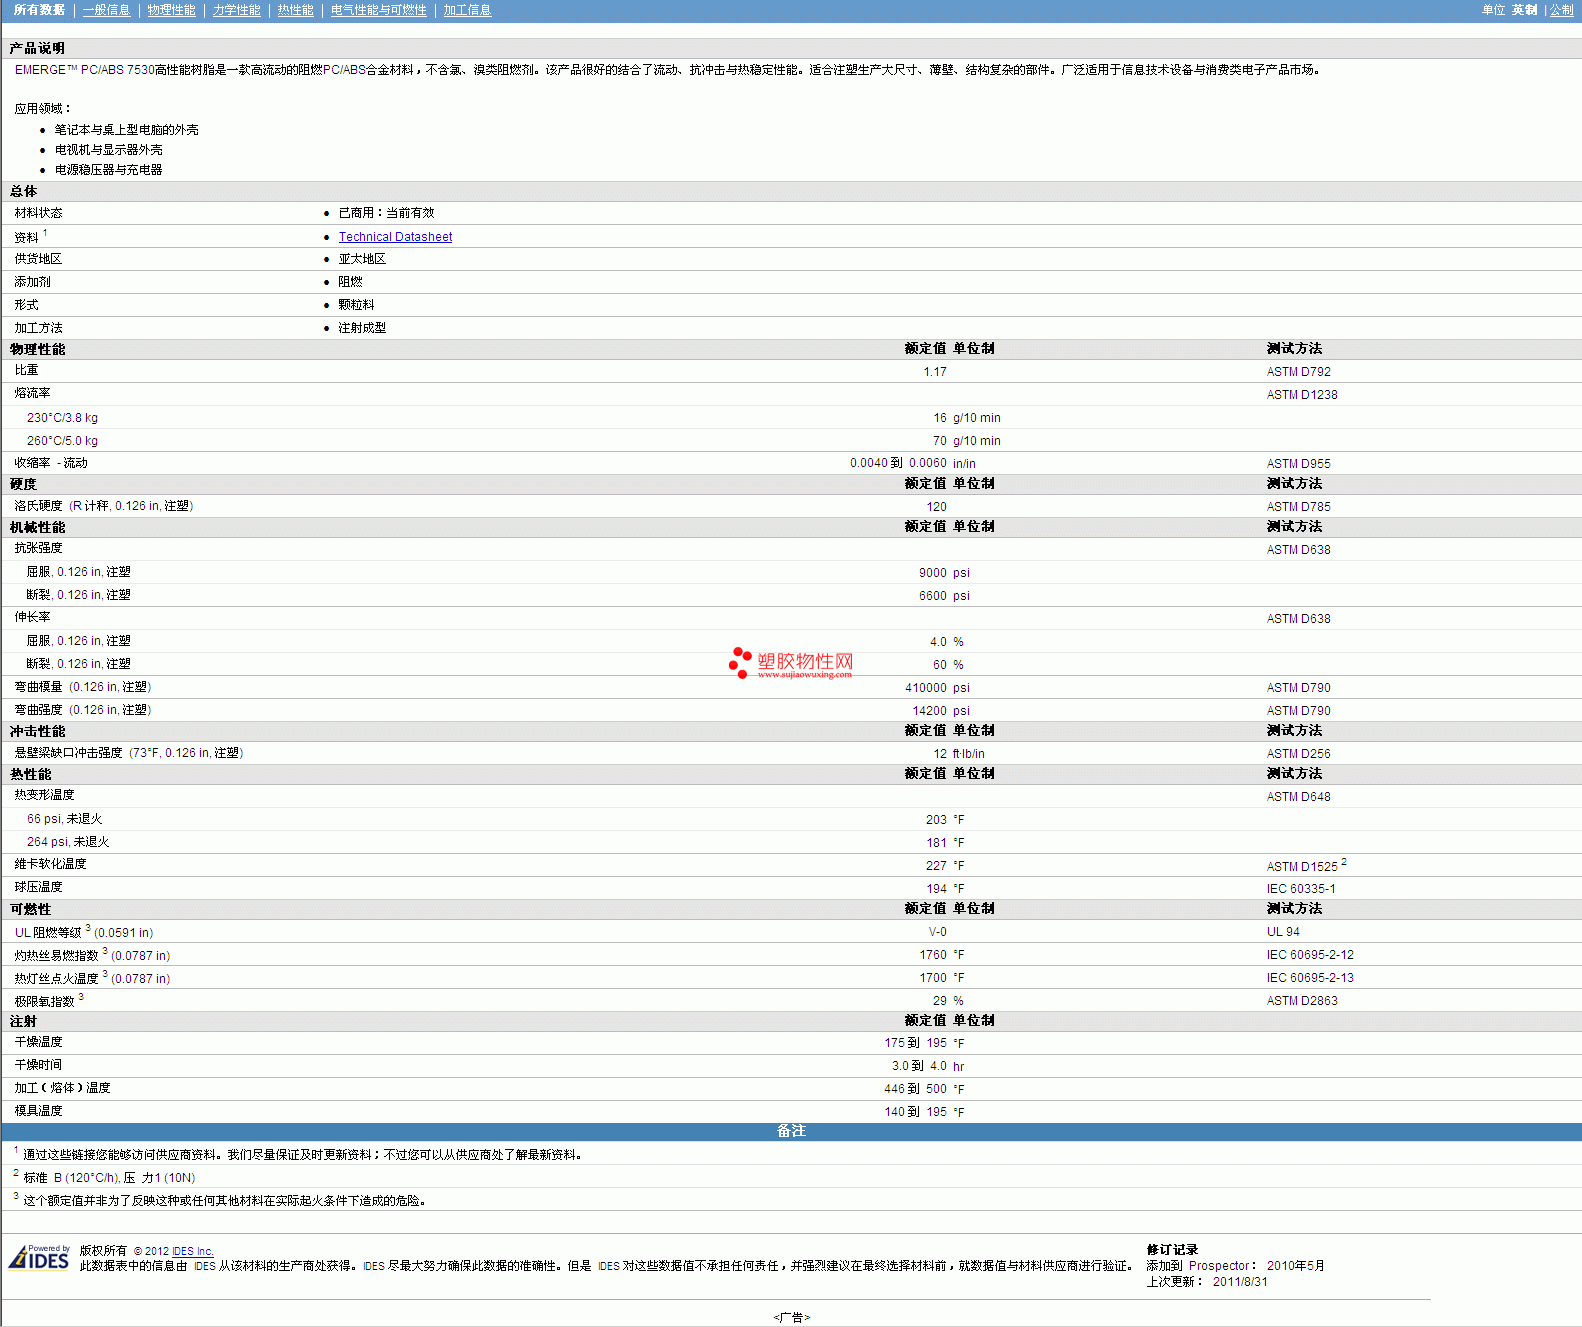
Task: Open the 电气性能与可燃性 tab
Action: pos(378,10)
